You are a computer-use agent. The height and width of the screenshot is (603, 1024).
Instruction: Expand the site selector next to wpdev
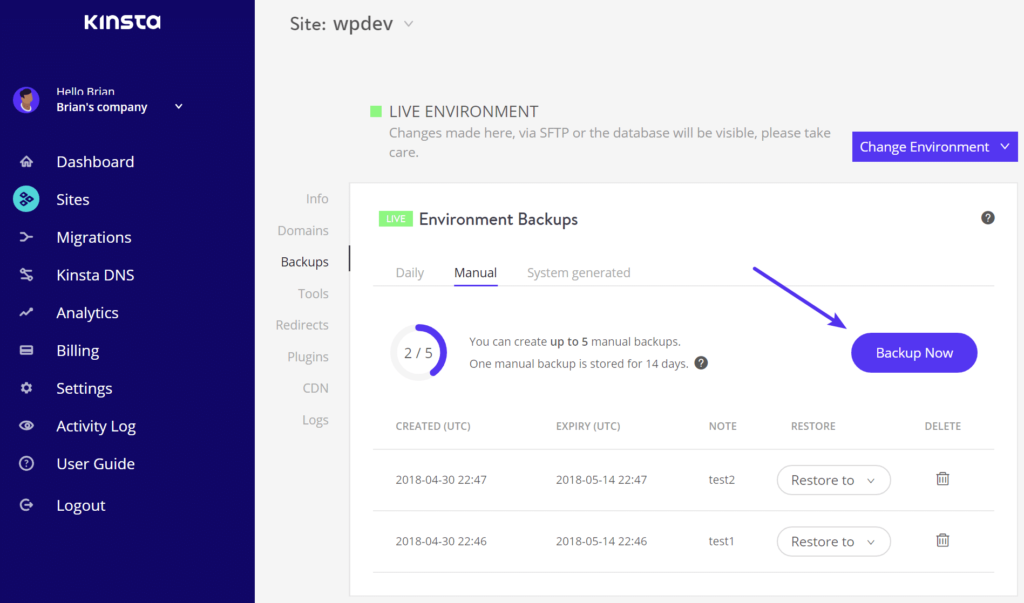pos(408,24)
